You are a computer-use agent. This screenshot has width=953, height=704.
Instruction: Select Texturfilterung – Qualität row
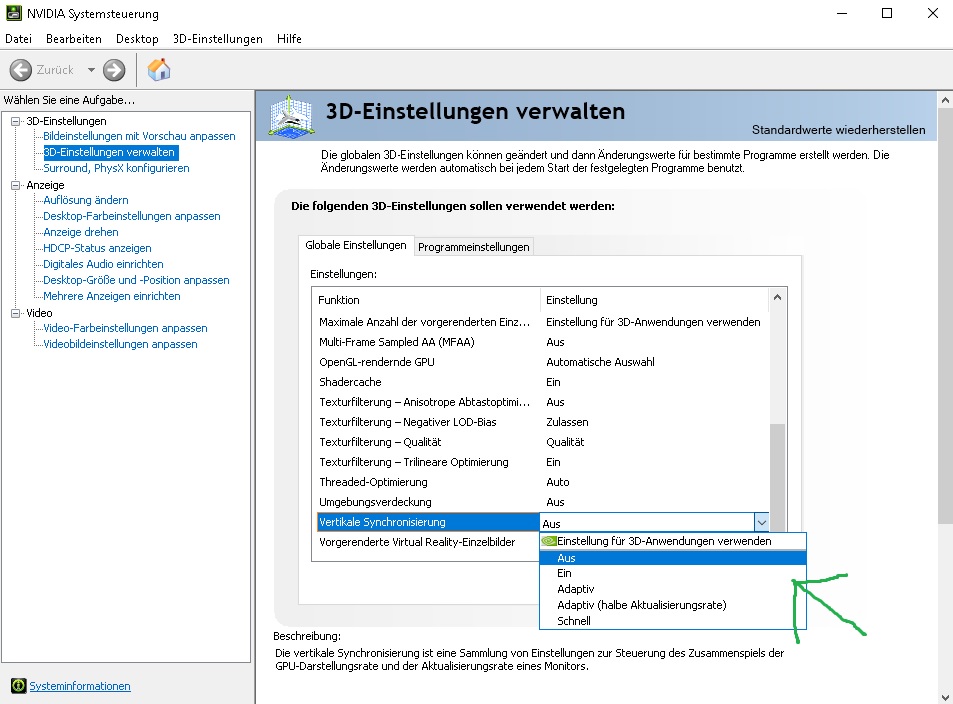pyautogui.click(x=542, y=442)
